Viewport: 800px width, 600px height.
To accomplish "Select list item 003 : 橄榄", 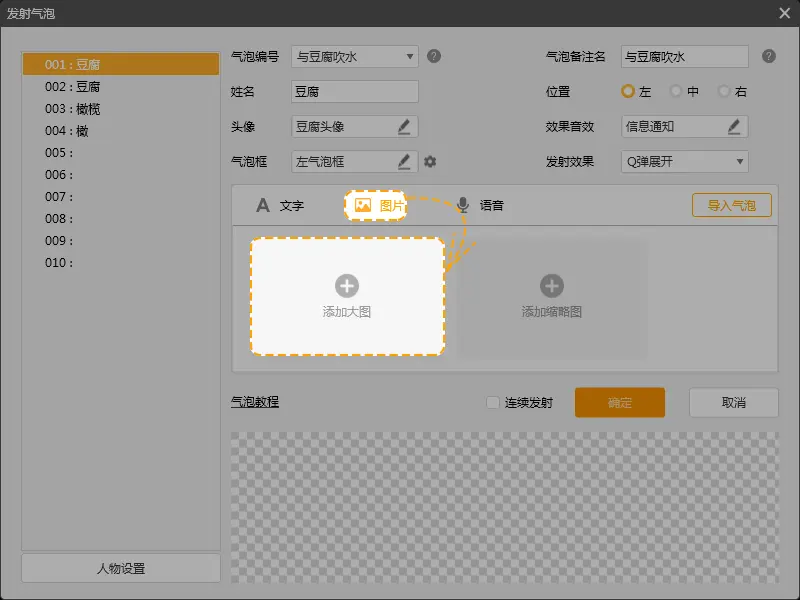I will point(72,109).
